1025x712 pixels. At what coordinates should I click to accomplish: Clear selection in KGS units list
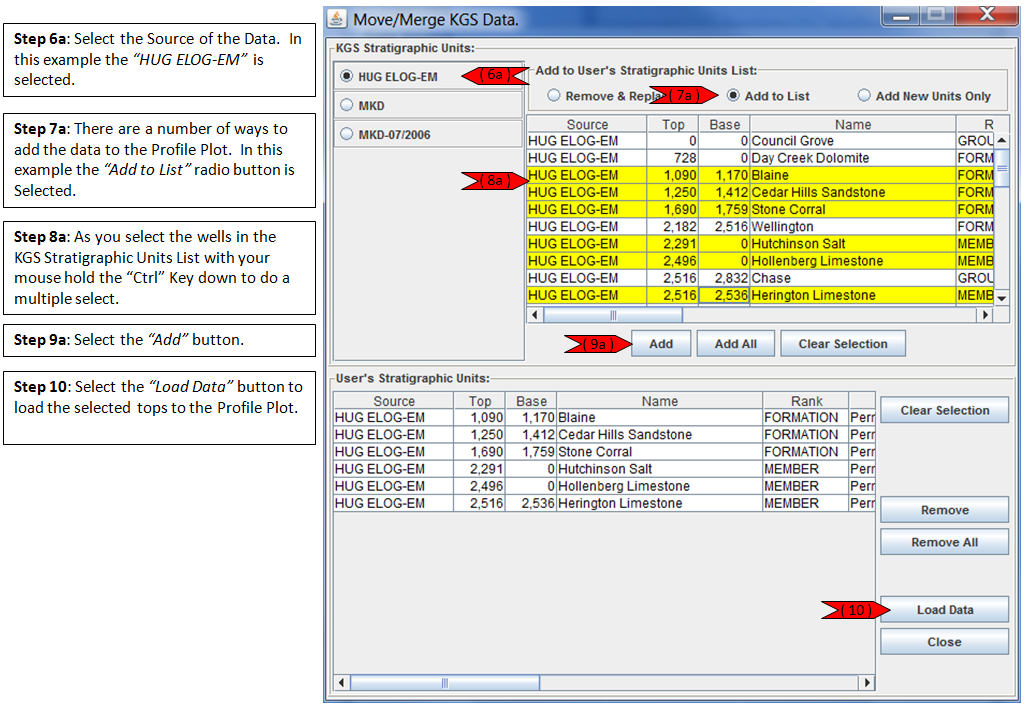click(x=843, y=343)
